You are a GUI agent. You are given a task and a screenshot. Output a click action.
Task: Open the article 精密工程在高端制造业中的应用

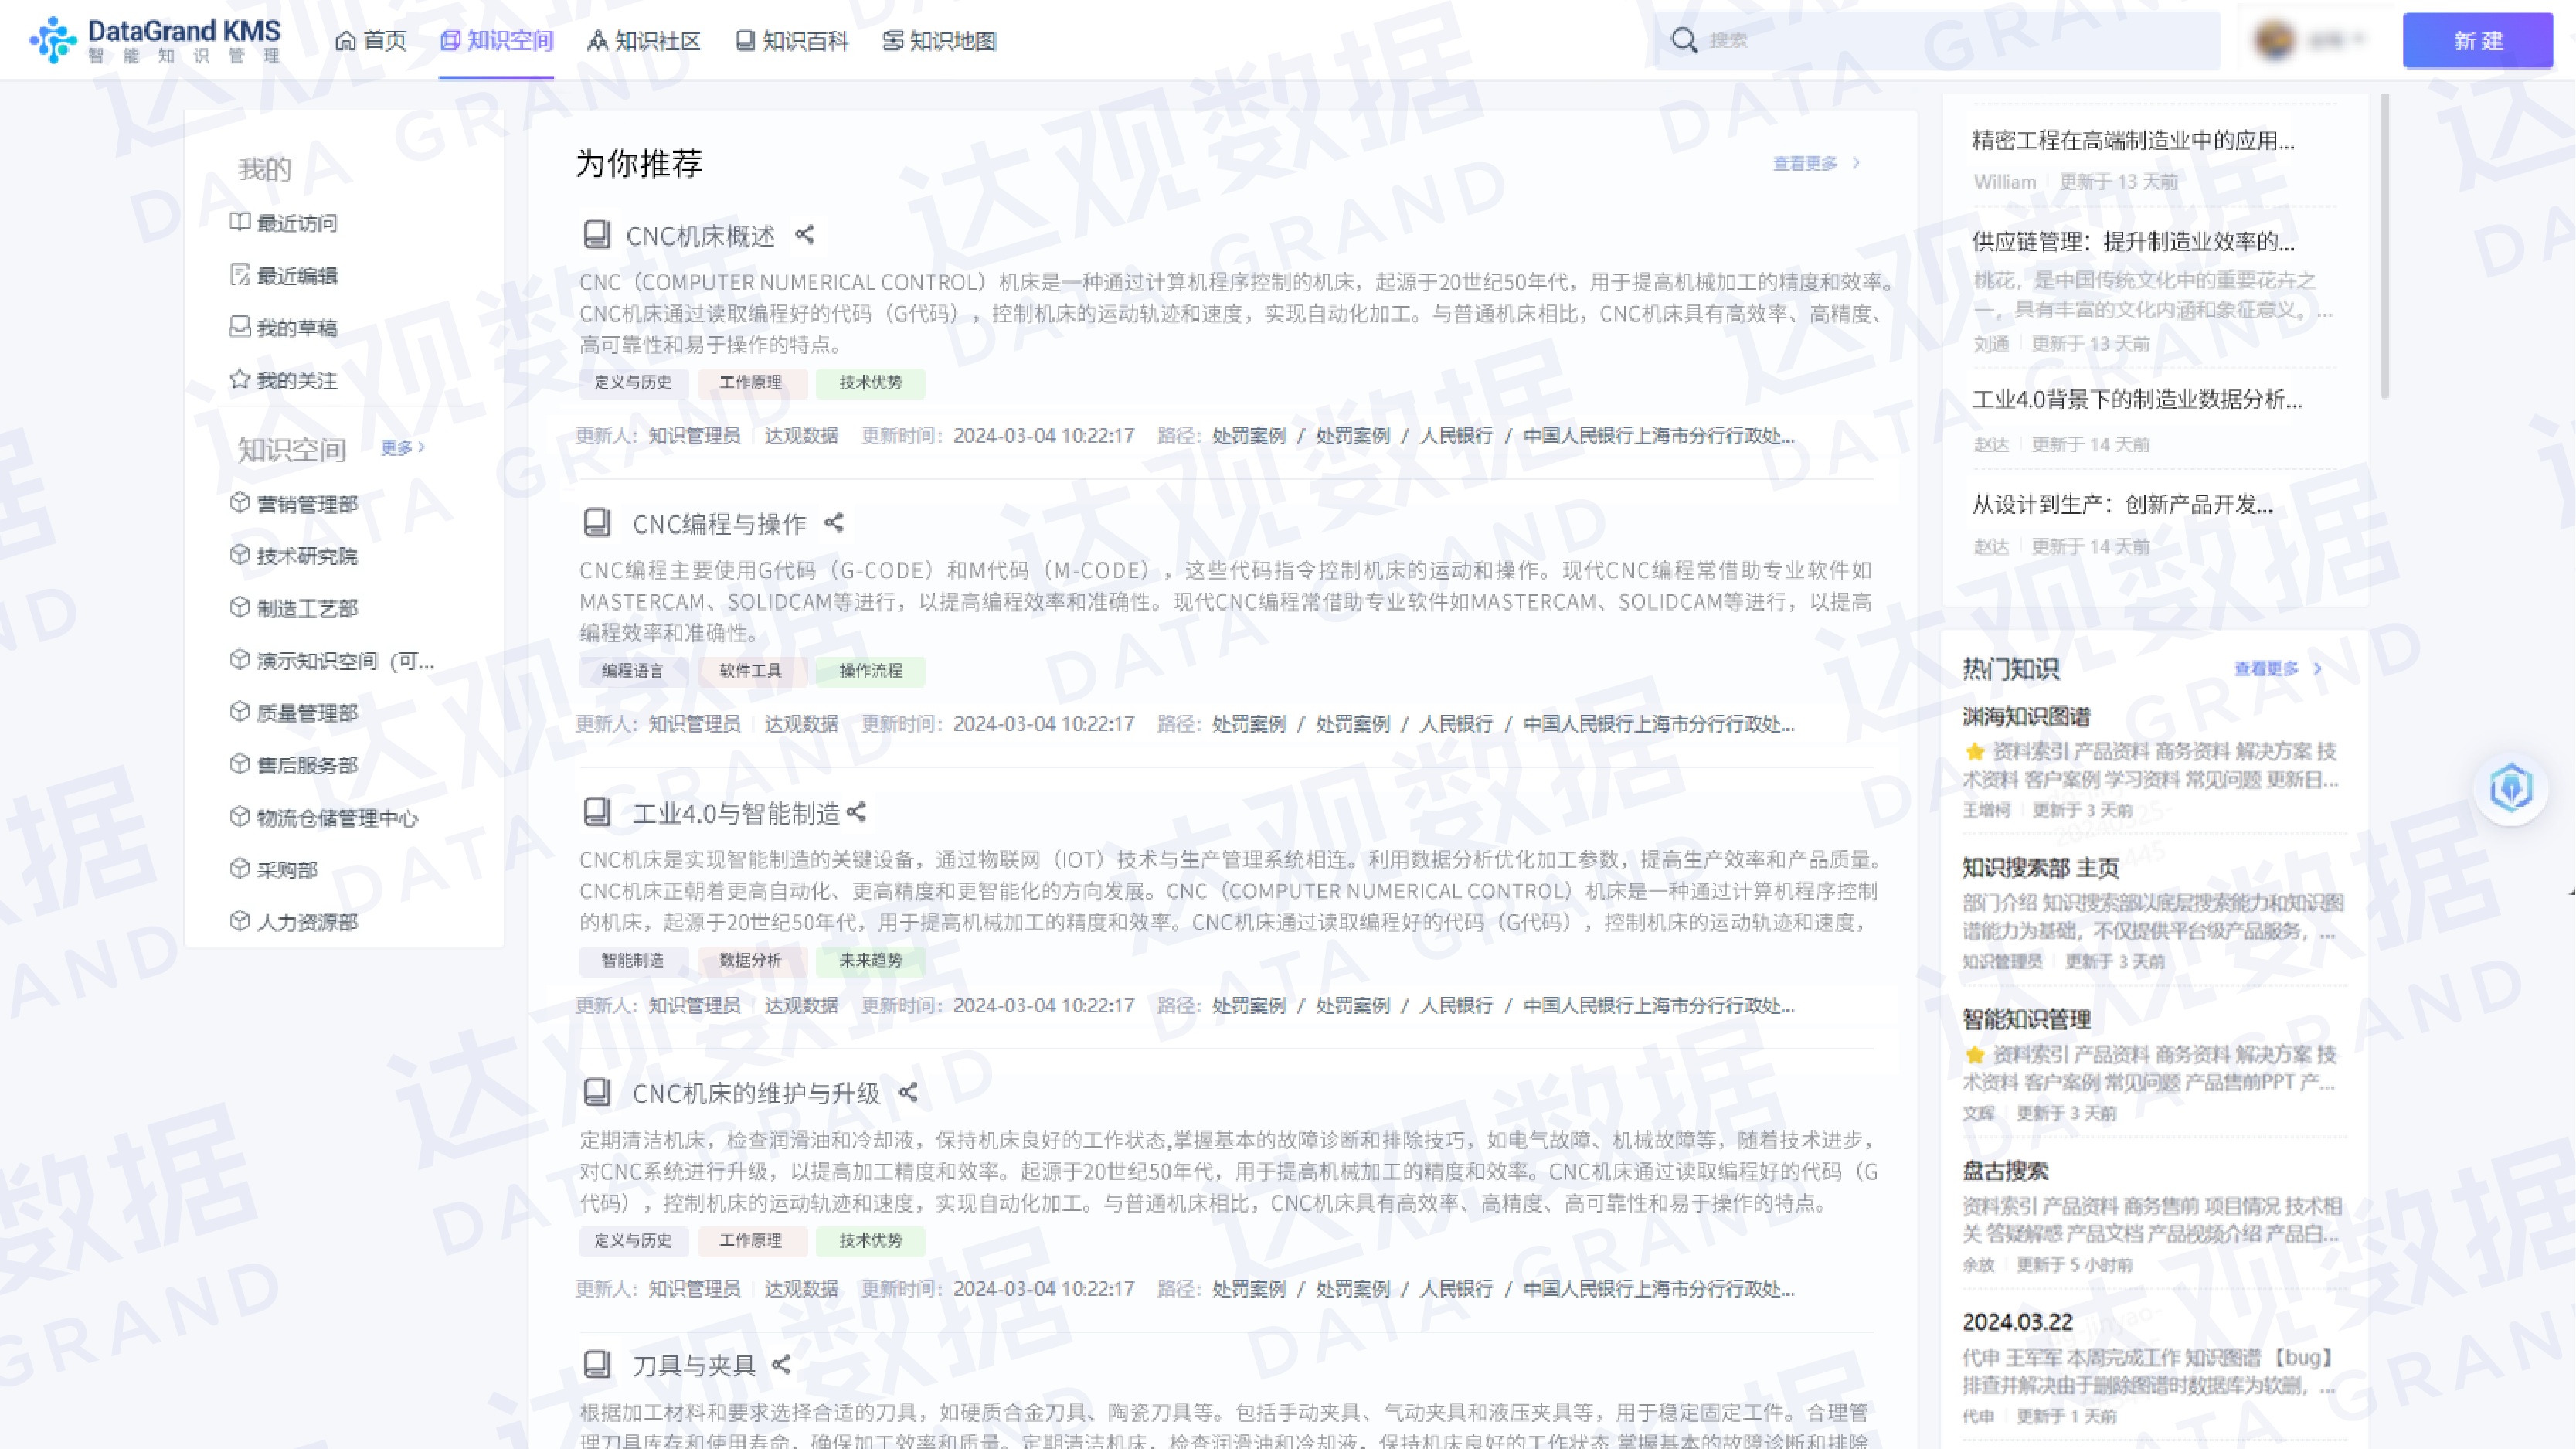click(x=2135, y=141)
